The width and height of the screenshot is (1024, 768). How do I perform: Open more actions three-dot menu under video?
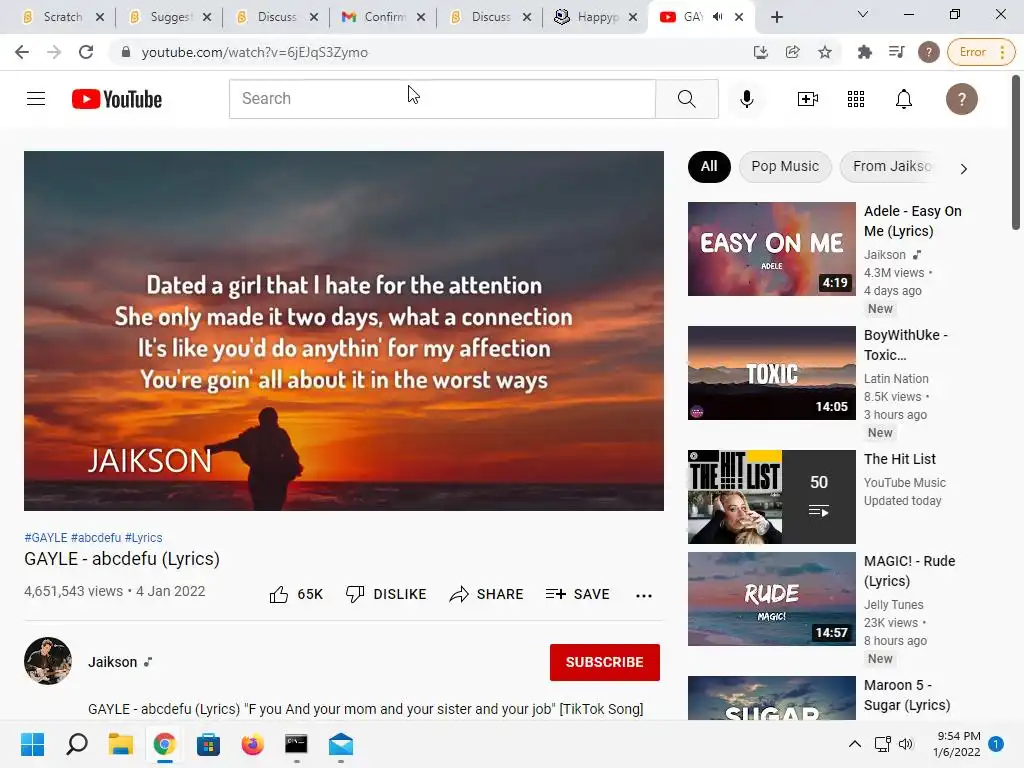click(644, 595)
